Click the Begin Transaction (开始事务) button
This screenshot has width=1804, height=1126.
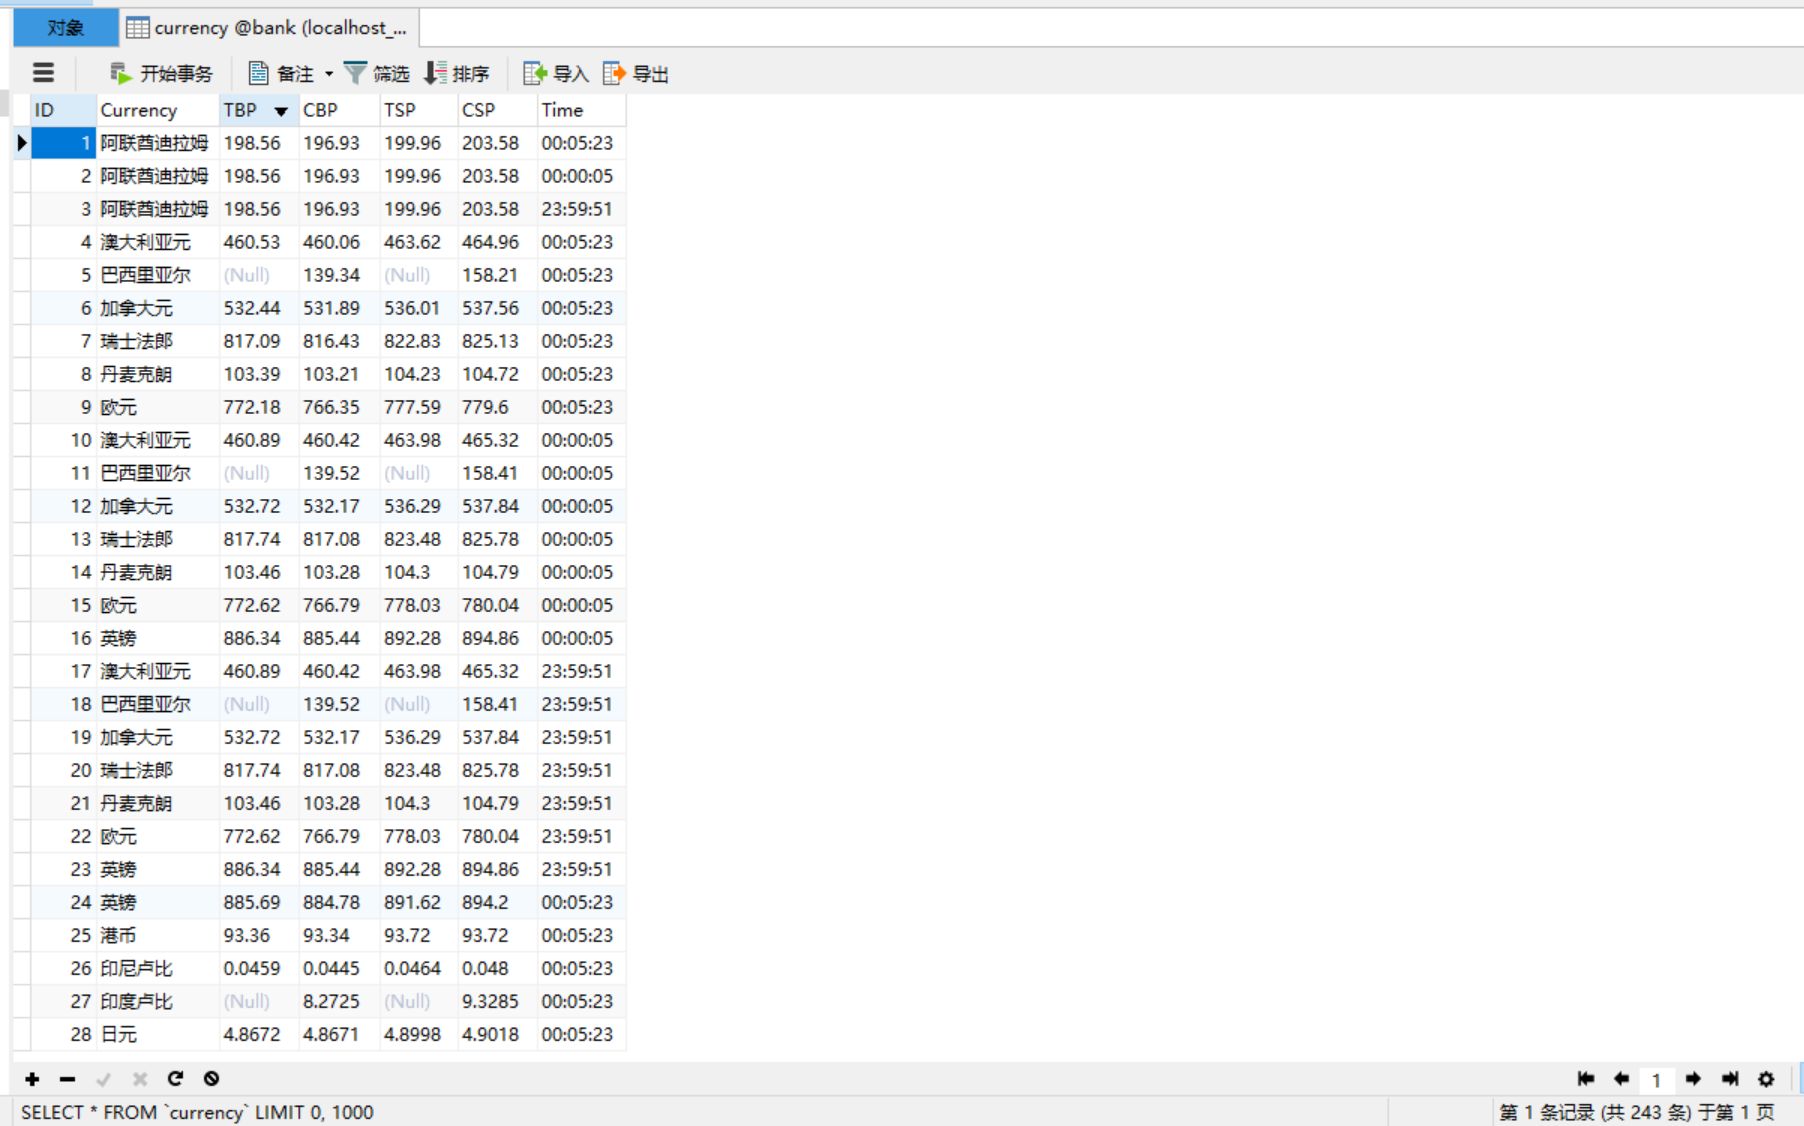(161, 73)
